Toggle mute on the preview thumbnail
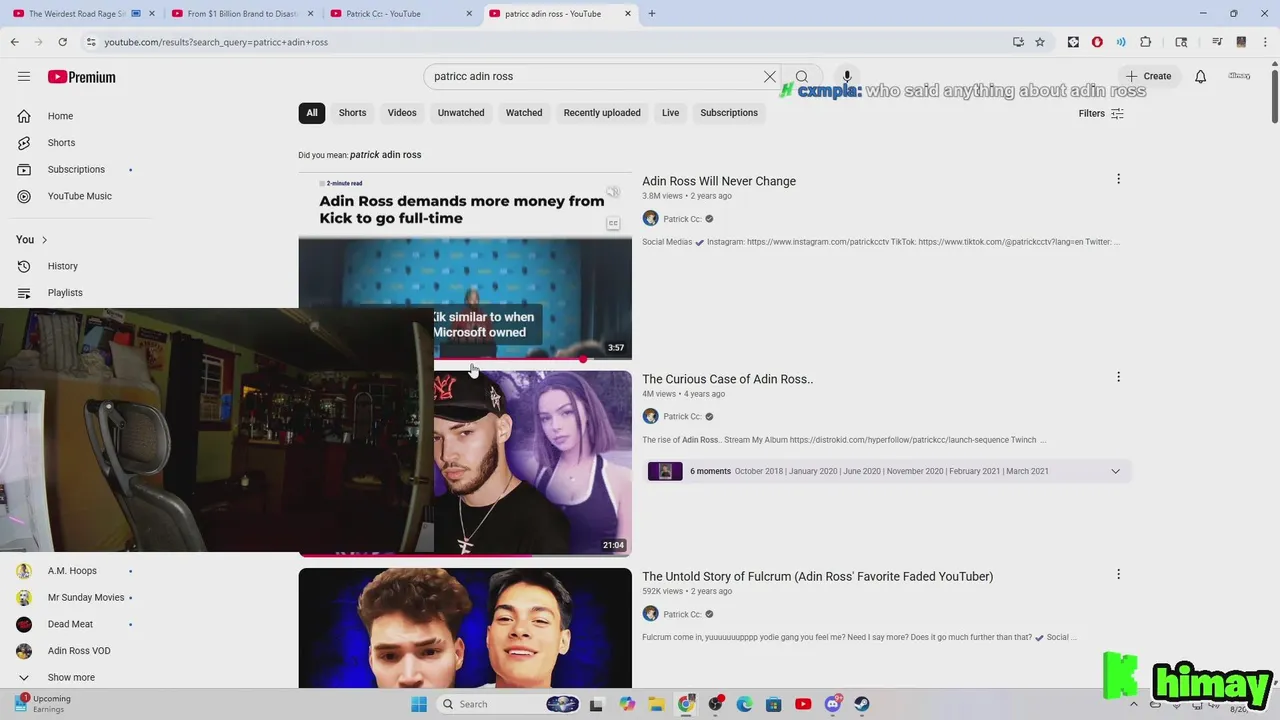Image resolution: width=1280 pixels, height=720 pixels. tap(613, 193)
